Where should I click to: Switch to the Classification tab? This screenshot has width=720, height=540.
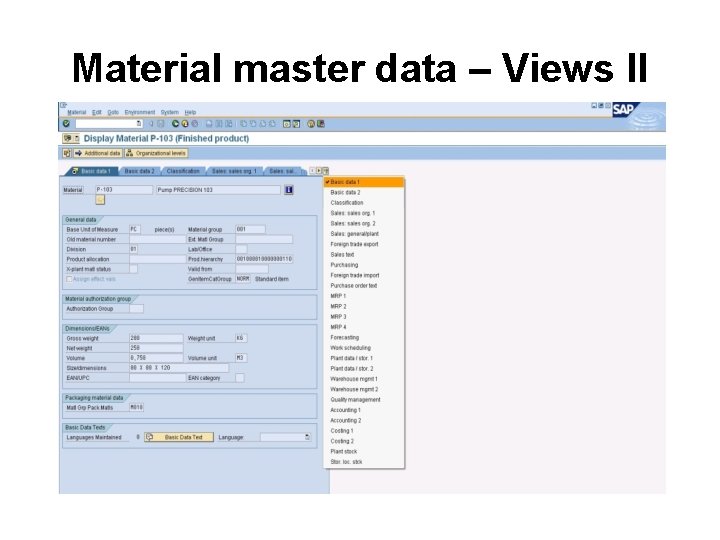coord(183,171)
